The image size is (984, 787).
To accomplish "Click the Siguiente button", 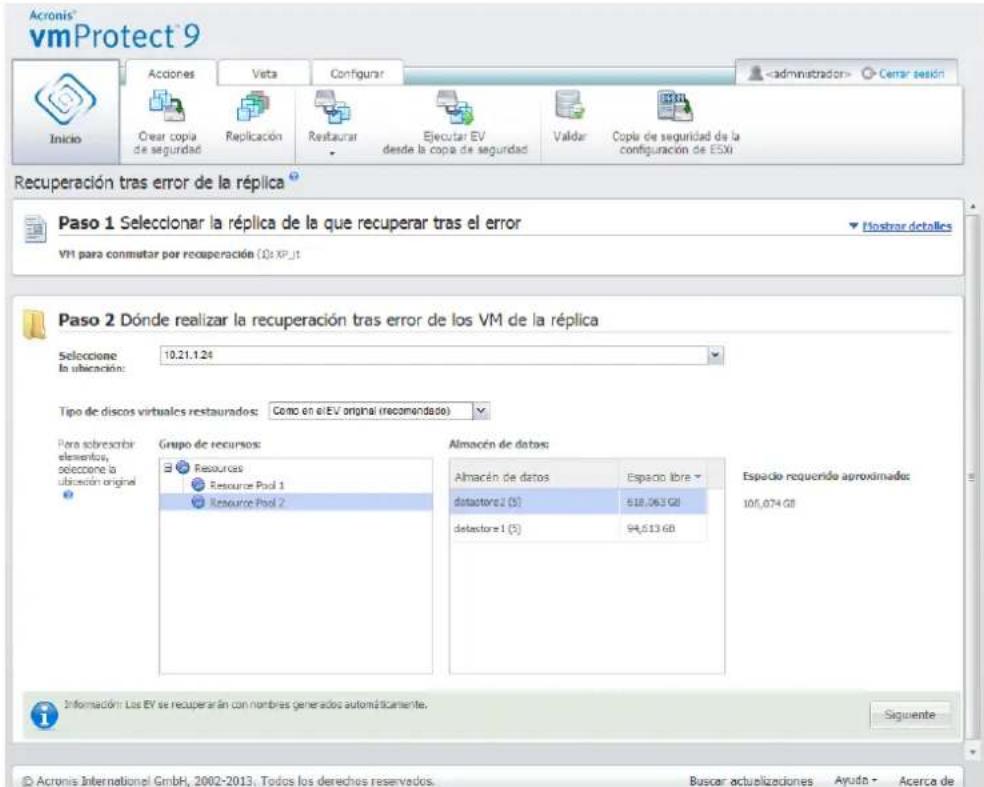I will pos(909,715).
